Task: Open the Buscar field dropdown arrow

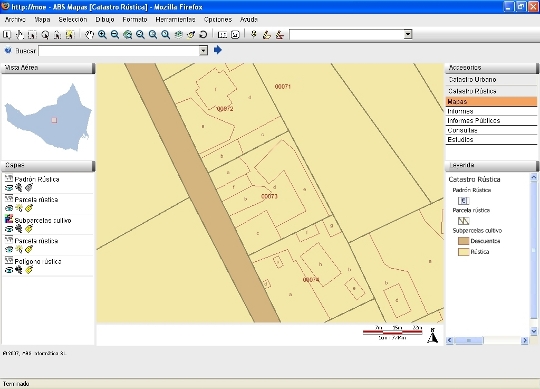Action: tap(204, 51)
